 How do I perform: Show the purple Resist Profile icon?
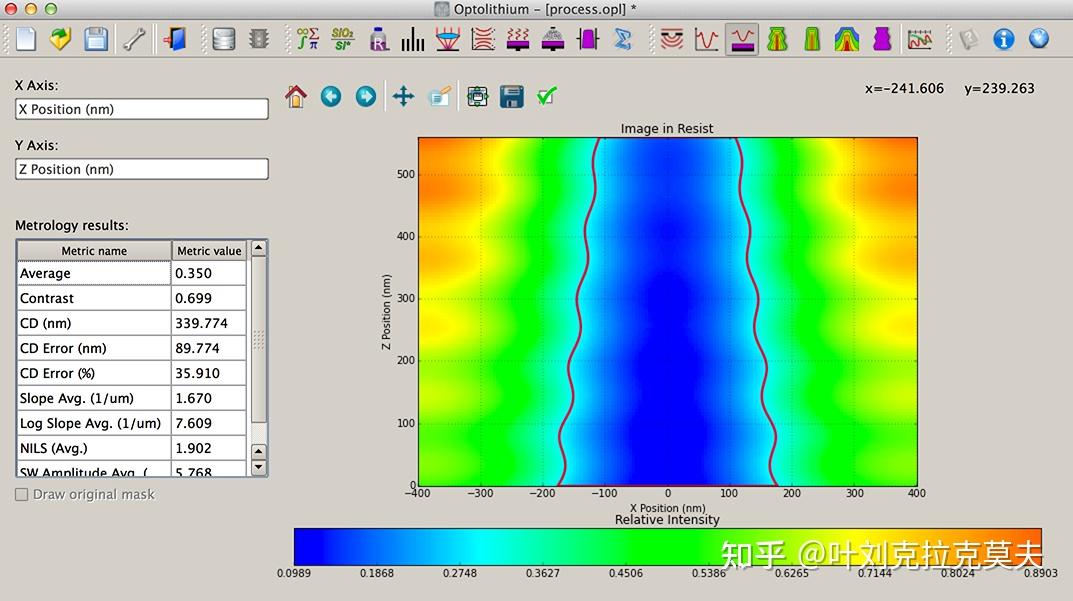coord(882,39)
